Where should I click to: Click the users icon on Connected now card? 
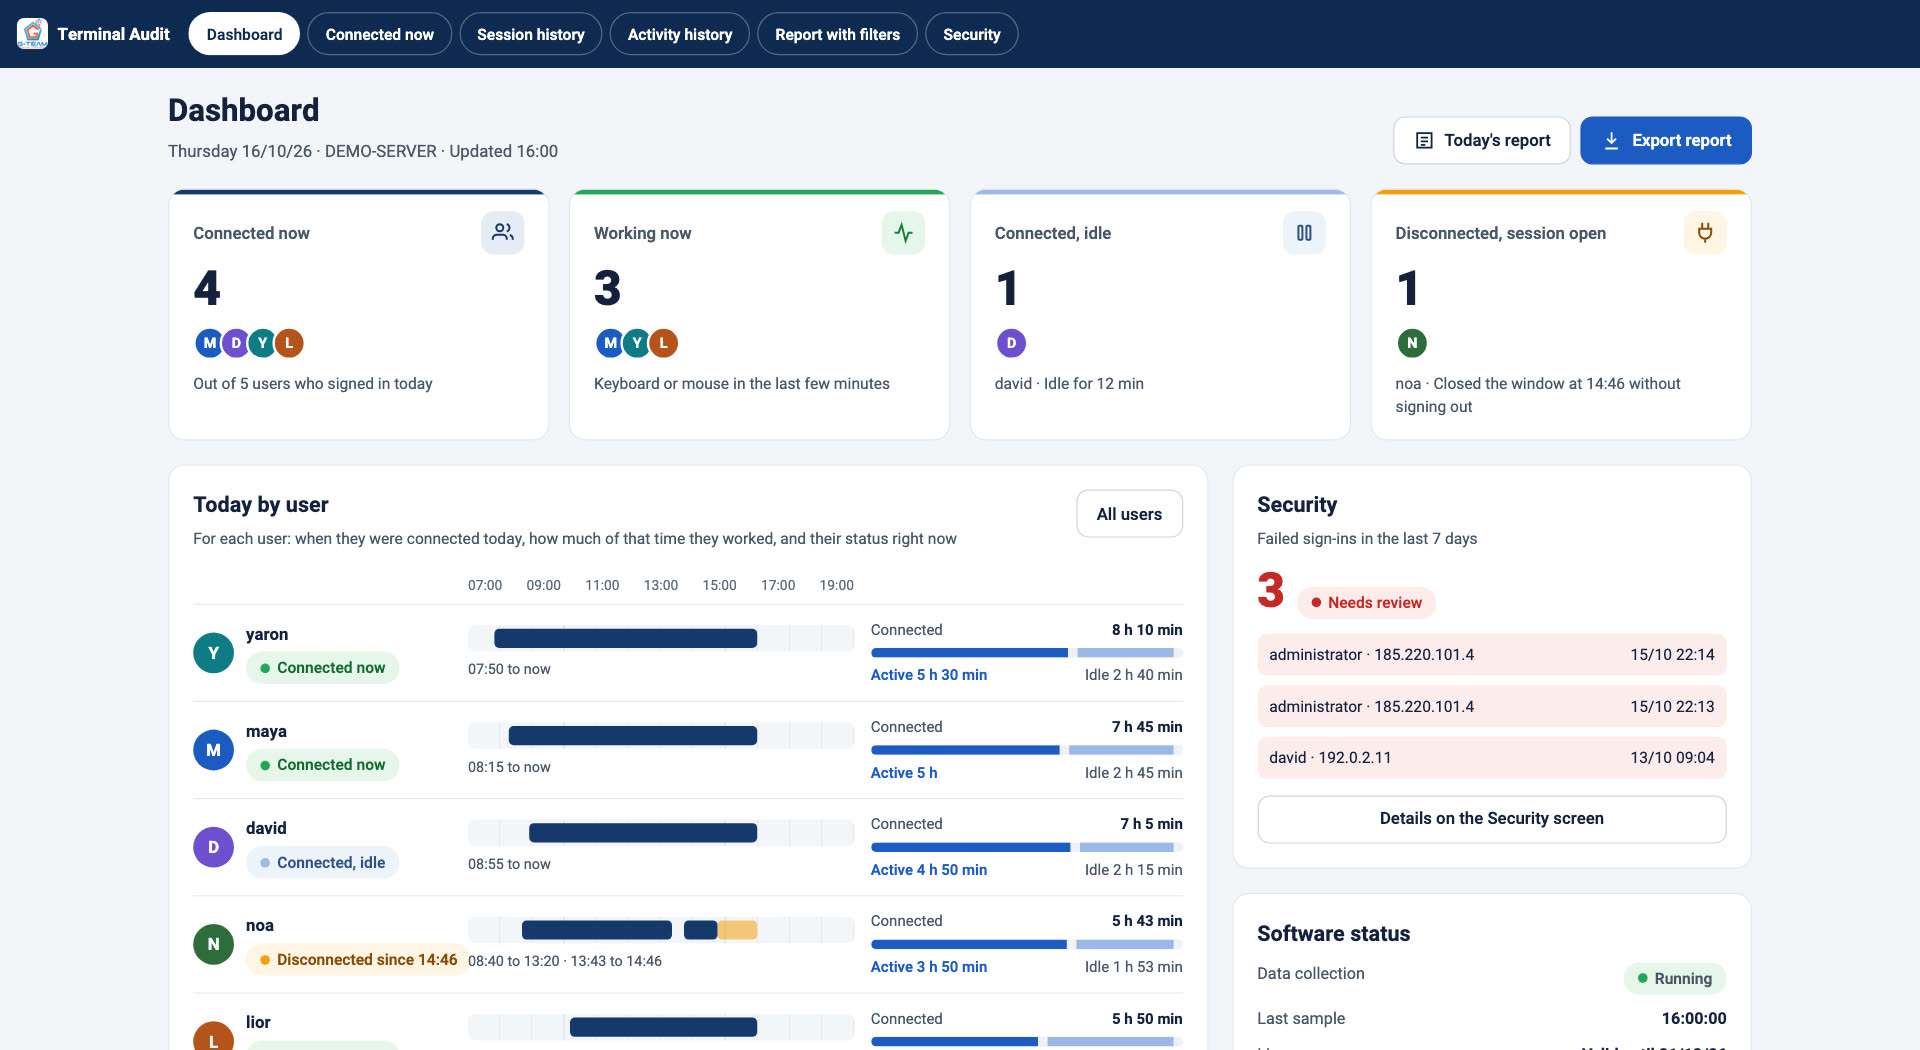coord(502,233)
